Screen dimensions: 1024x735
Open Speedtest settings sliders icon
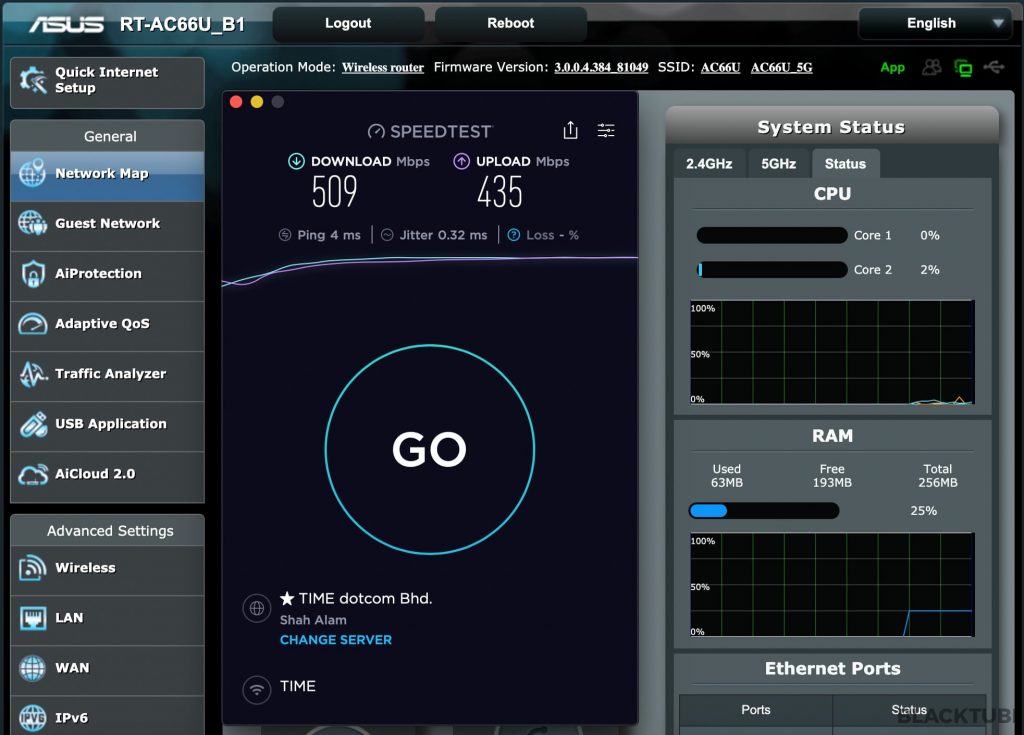tap(606, 130)
